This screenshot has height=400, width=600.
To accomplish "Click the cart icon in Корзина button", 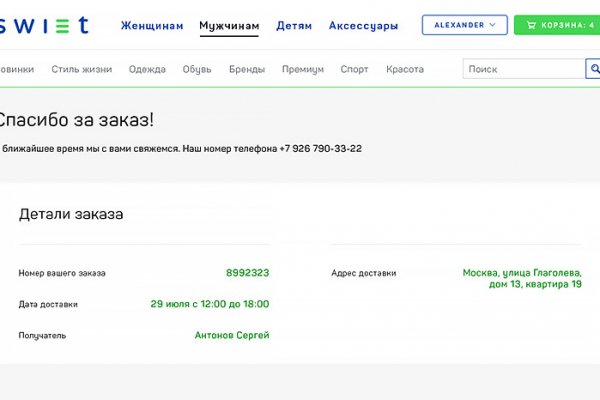I will click(531, 25).
